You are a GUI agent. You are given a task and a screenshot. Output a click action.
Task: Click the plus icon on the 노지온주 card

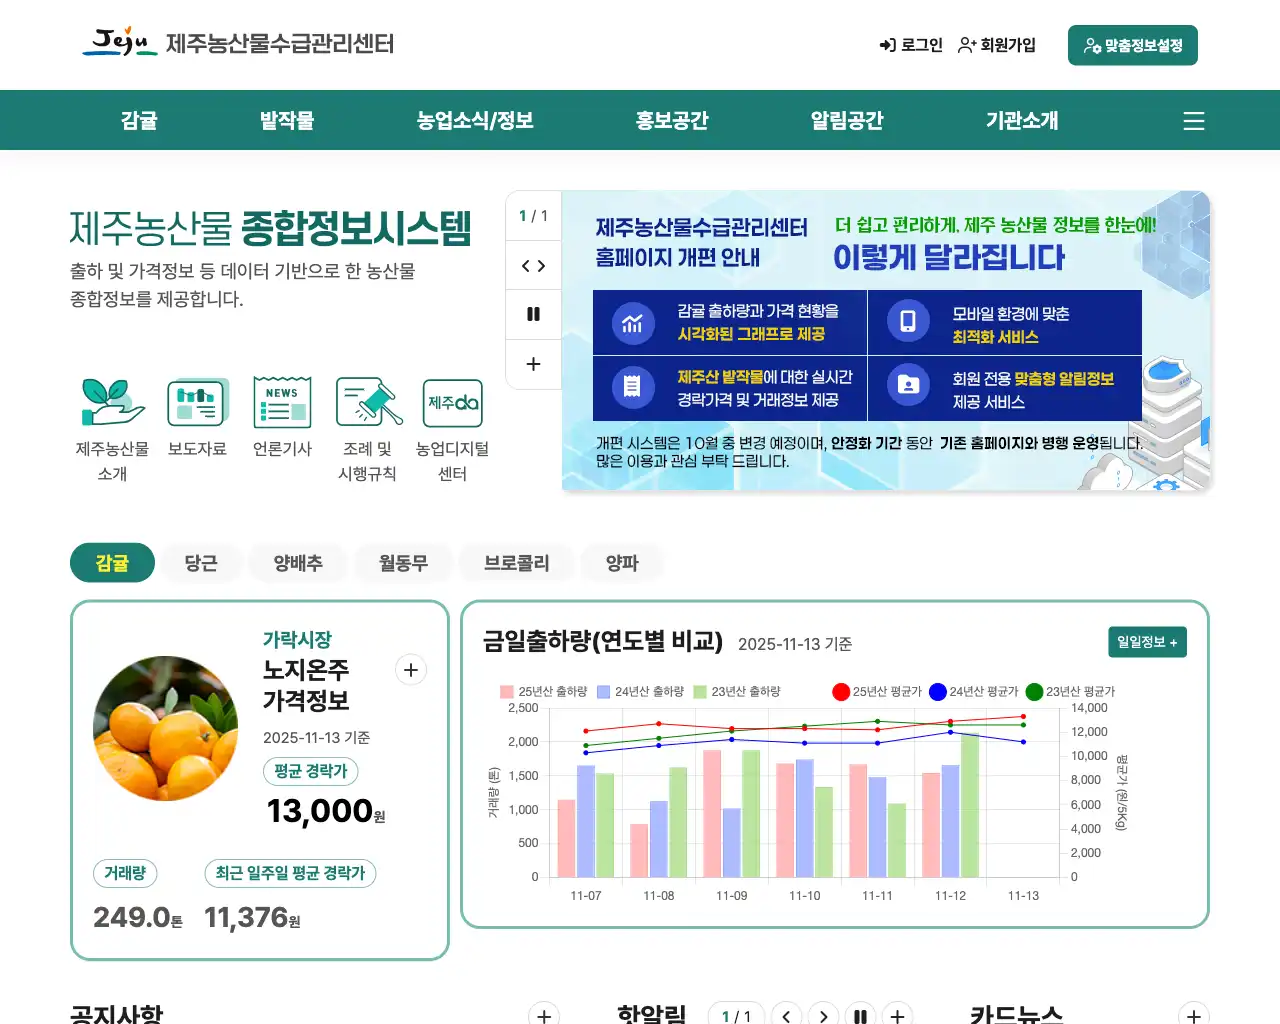410,670
